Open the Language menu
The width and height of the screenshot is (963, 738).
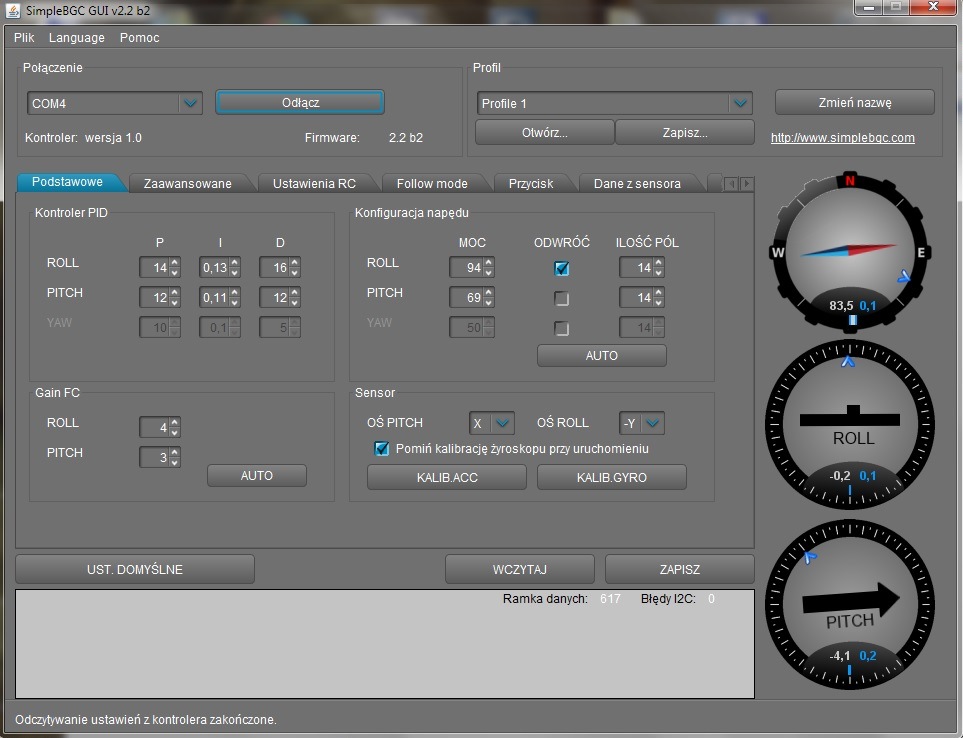pos(76,38)
